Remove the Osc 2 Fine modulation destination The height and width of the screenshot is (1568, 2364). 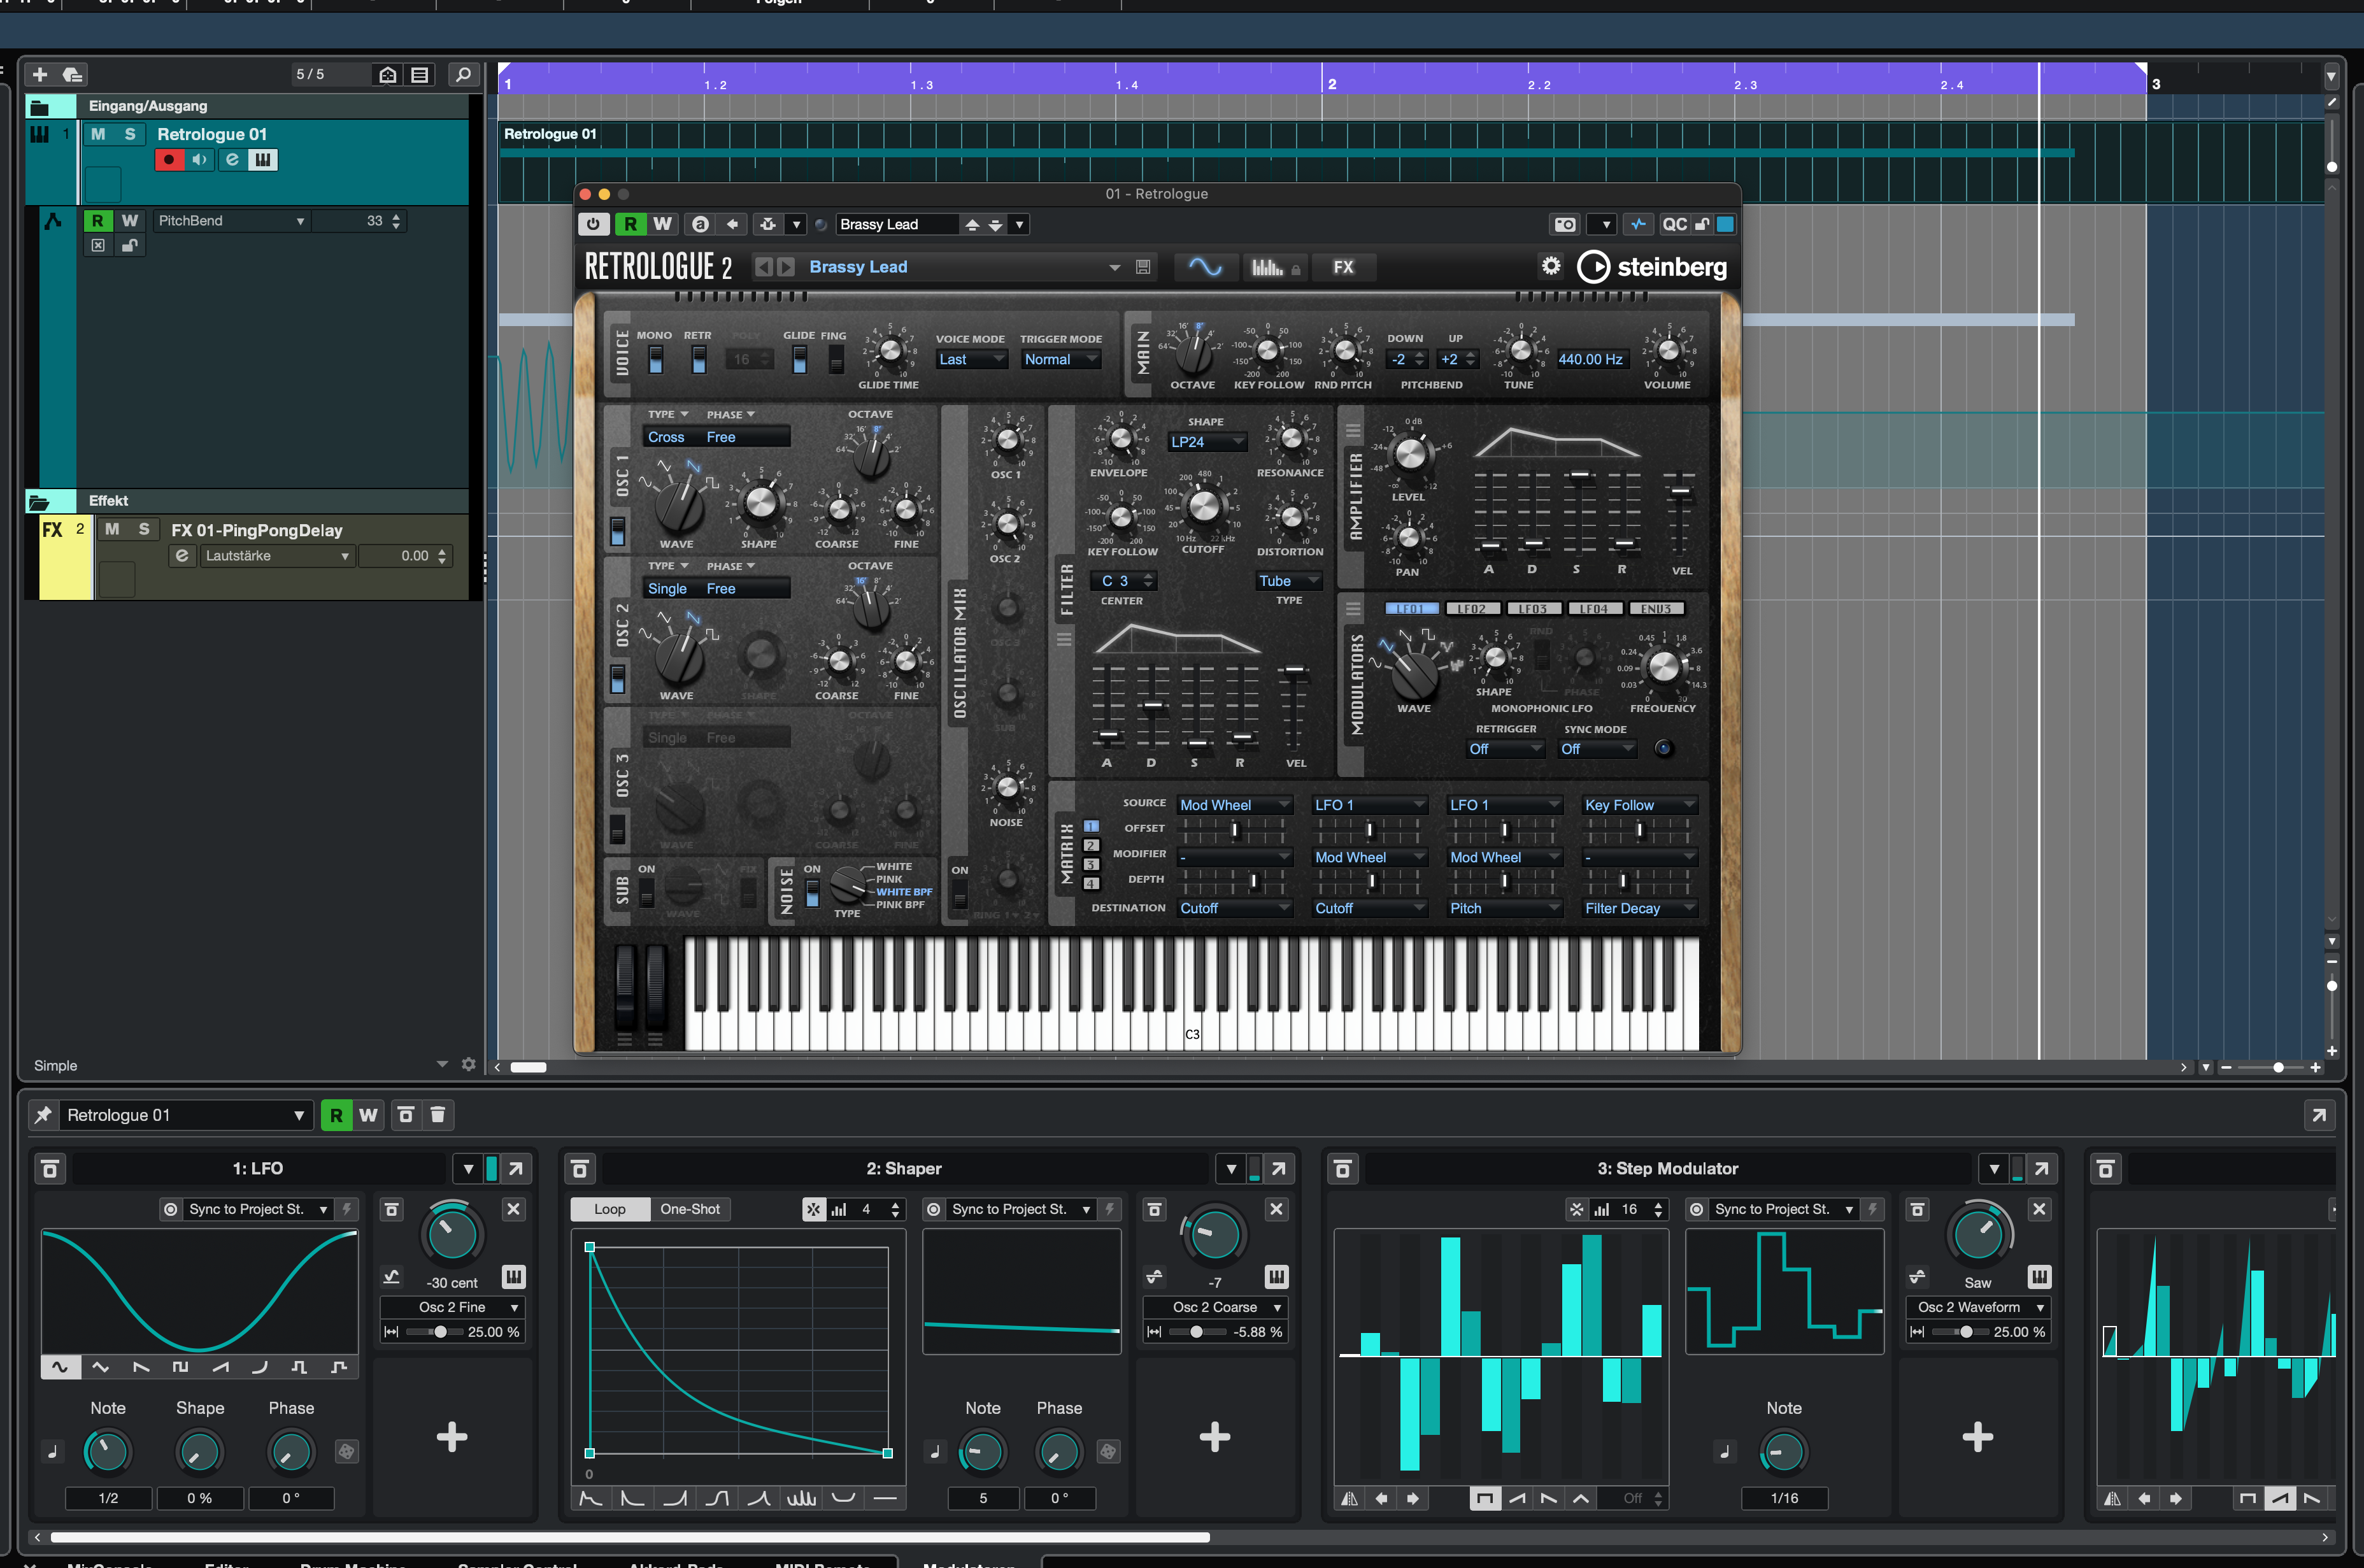point(513,1209)
